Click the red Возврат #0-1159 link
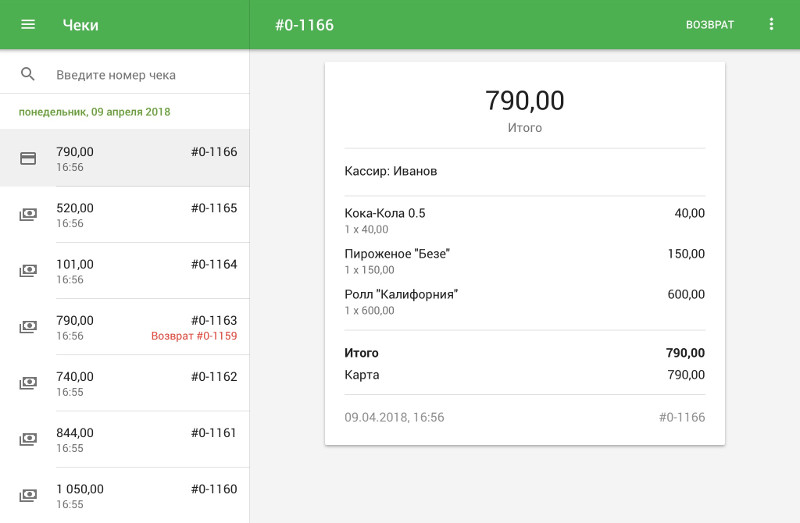The image size is (800, 523). (x=194, y=337)
